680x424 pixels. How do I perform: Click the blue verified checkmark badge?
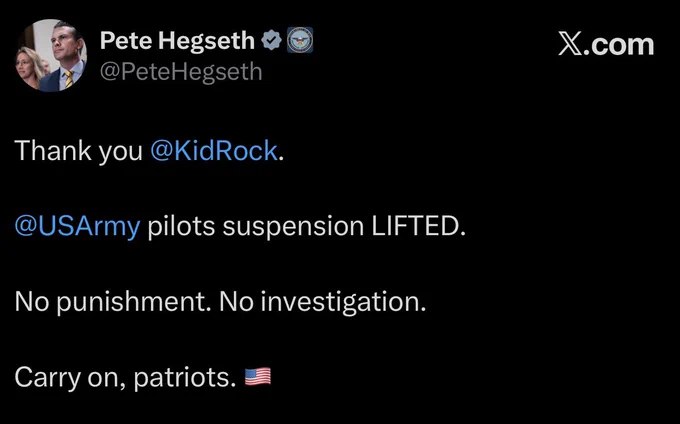pos(271,42)
